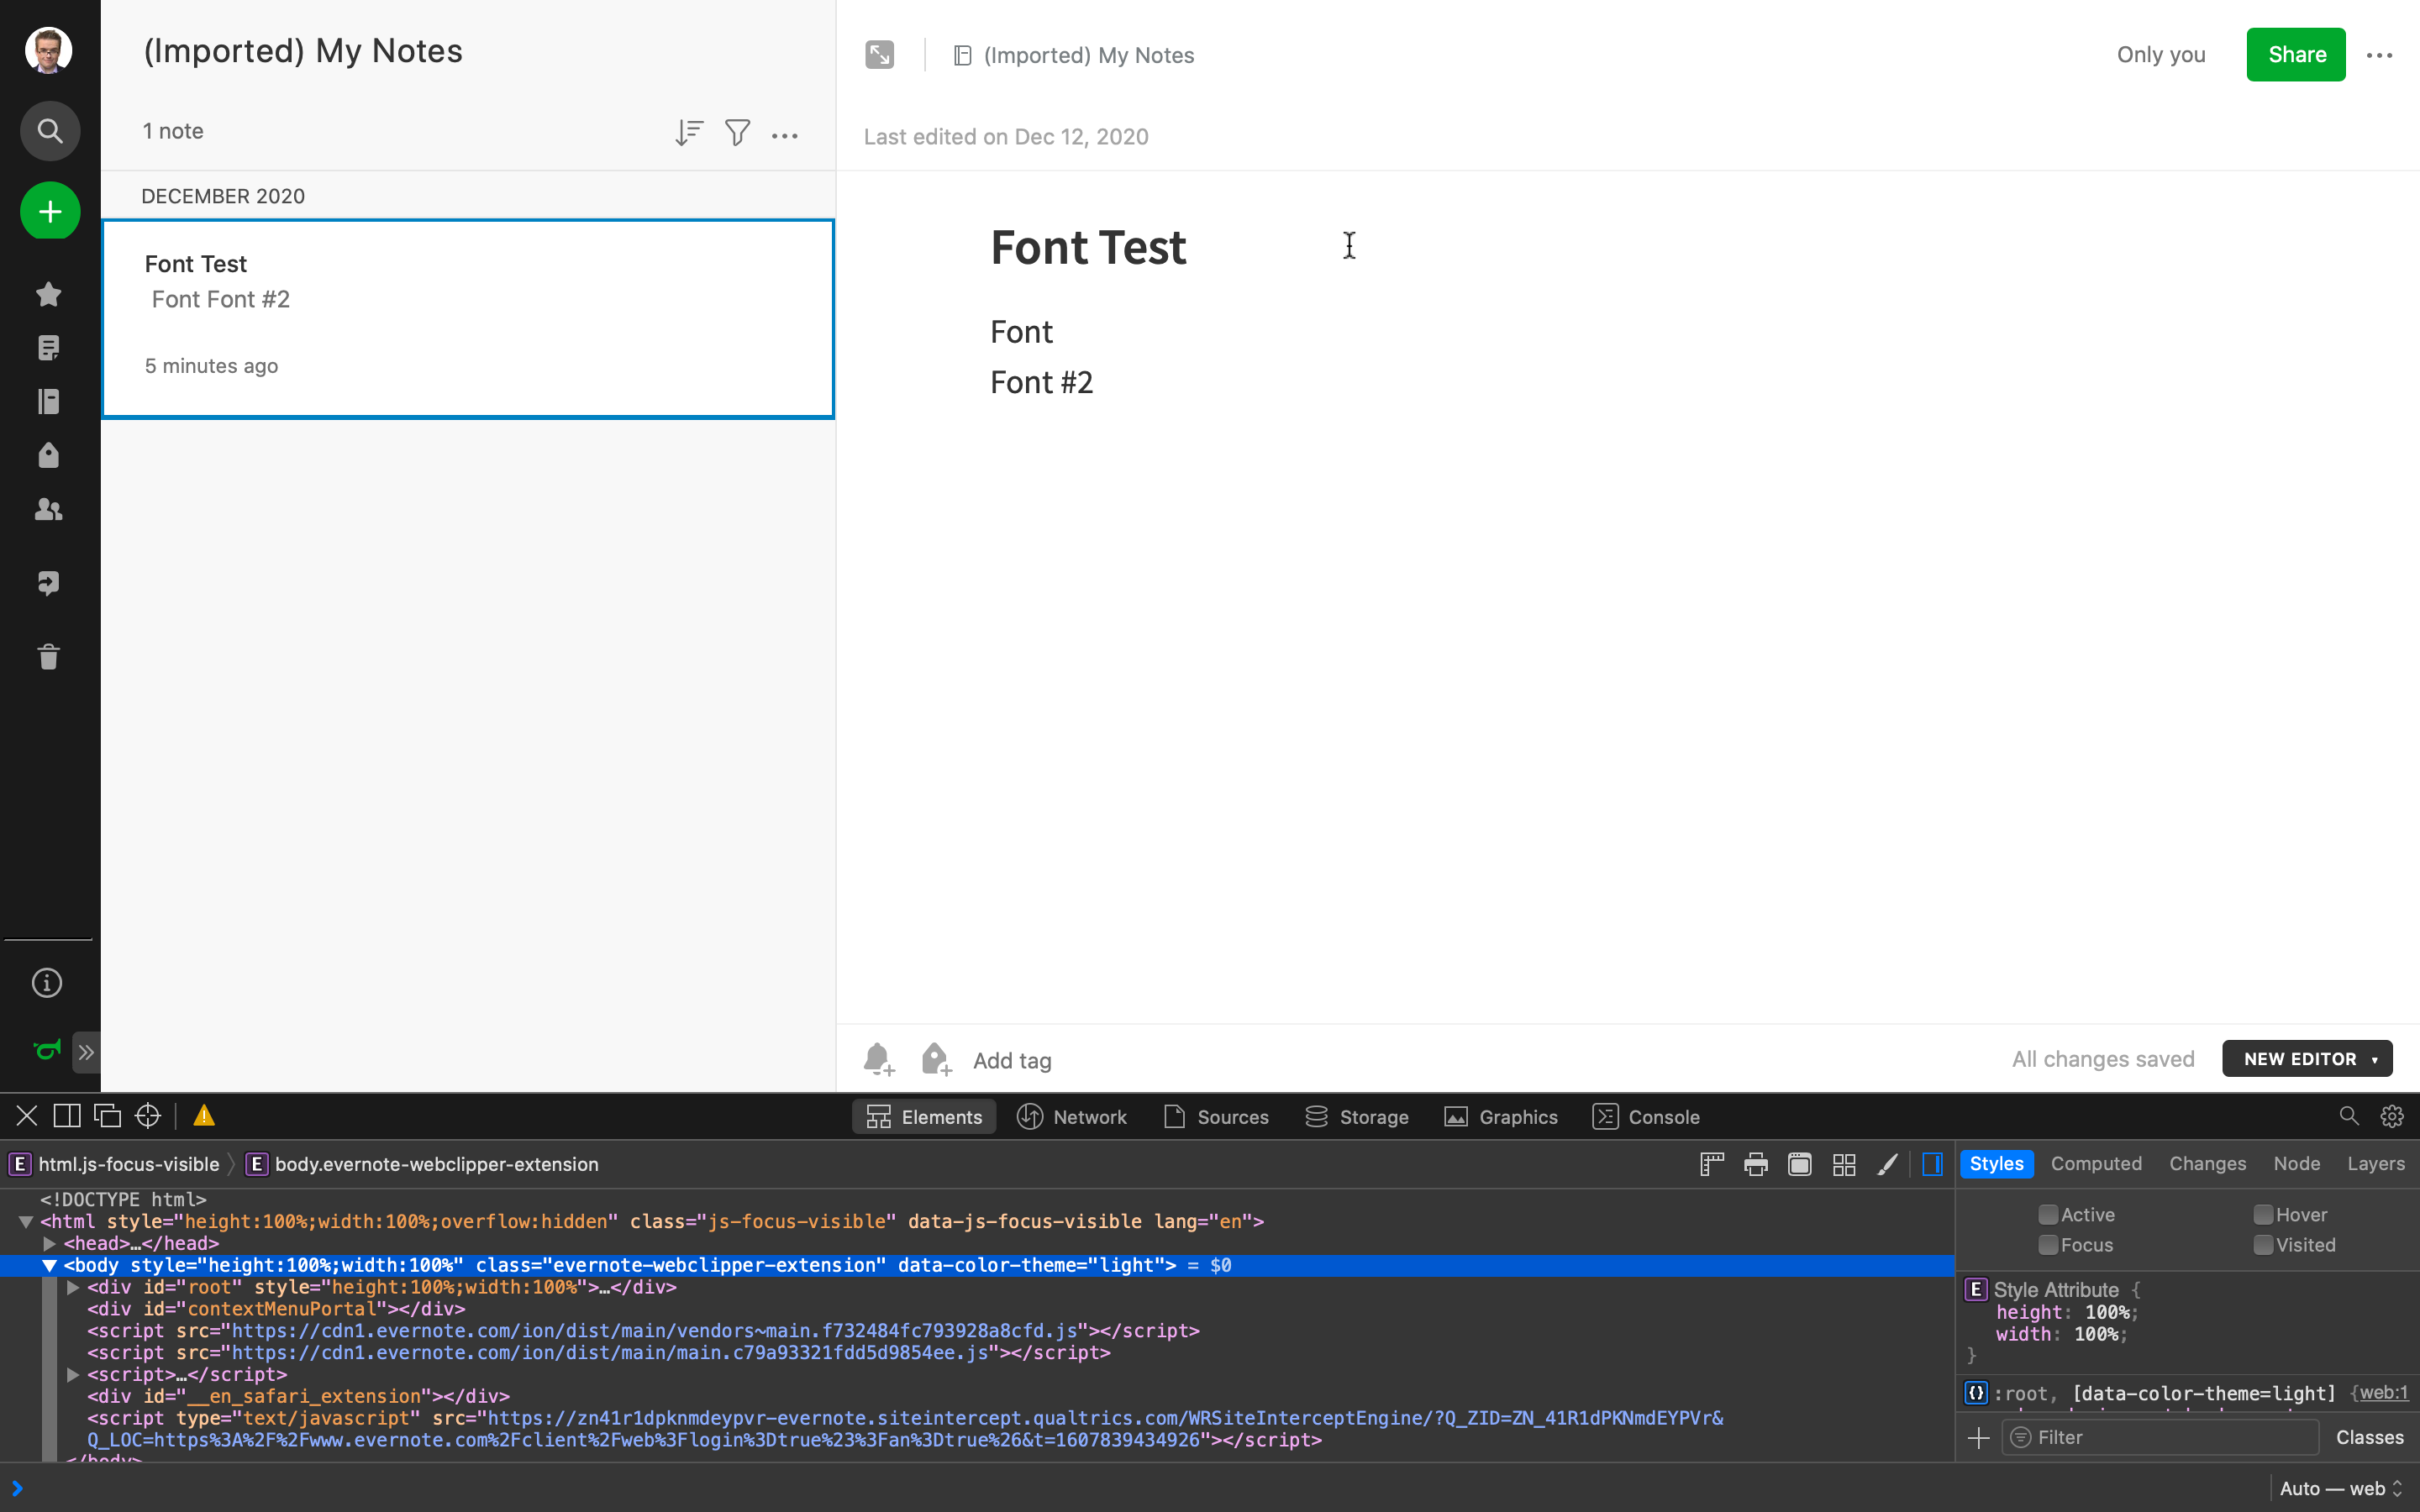
Task: Dock inspector to side of window
Action: pos(67,1116)
